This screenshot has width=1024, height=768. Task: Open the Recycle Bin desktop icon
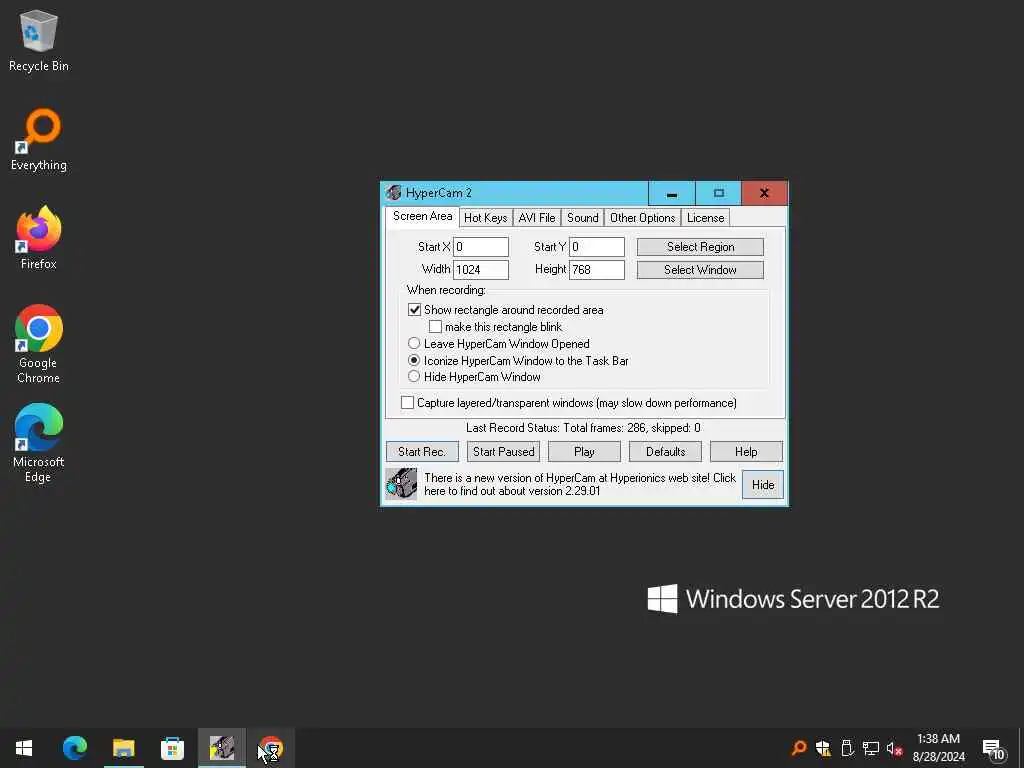click(39, 41)
